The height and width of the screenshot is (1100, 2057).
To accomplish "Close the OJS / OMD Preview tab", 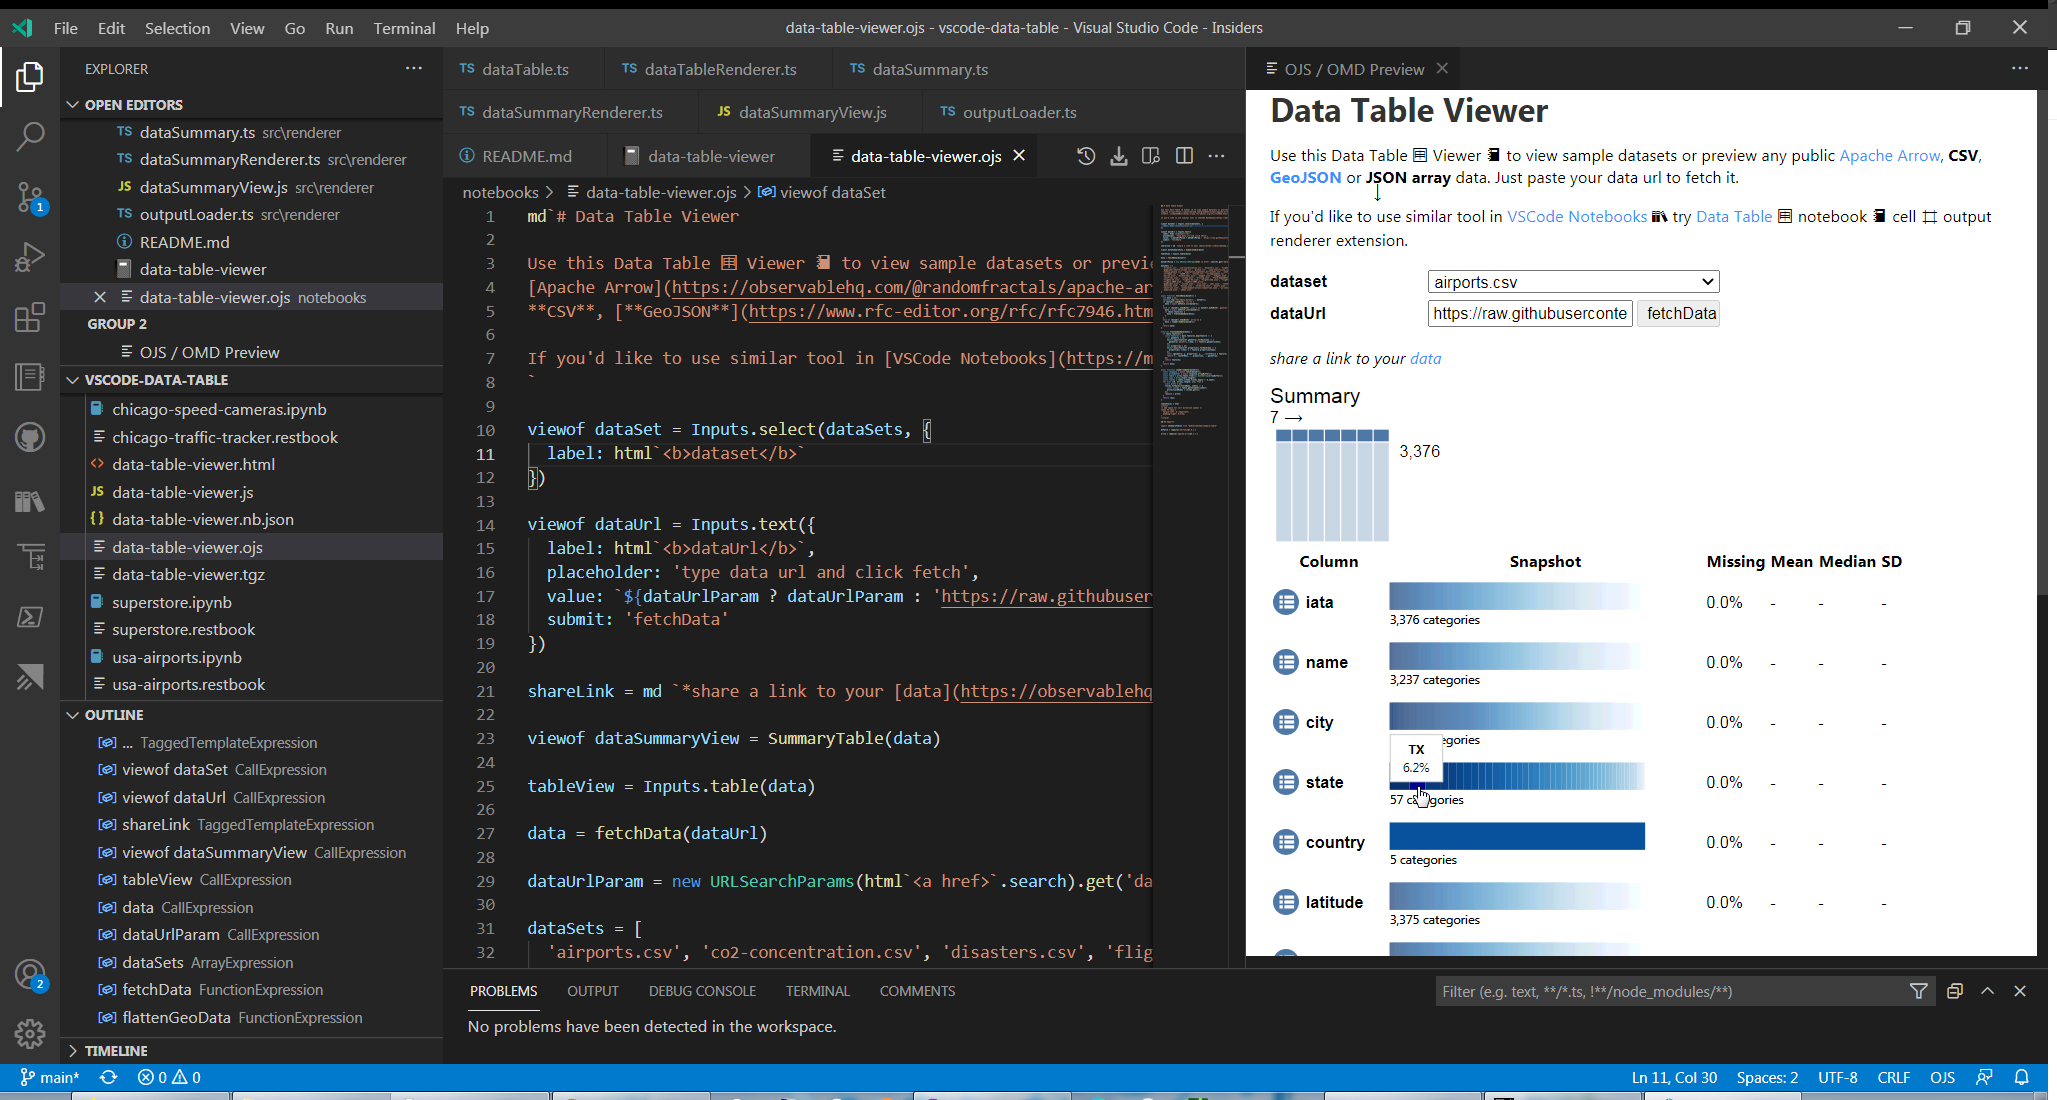I will (1442, 68).
